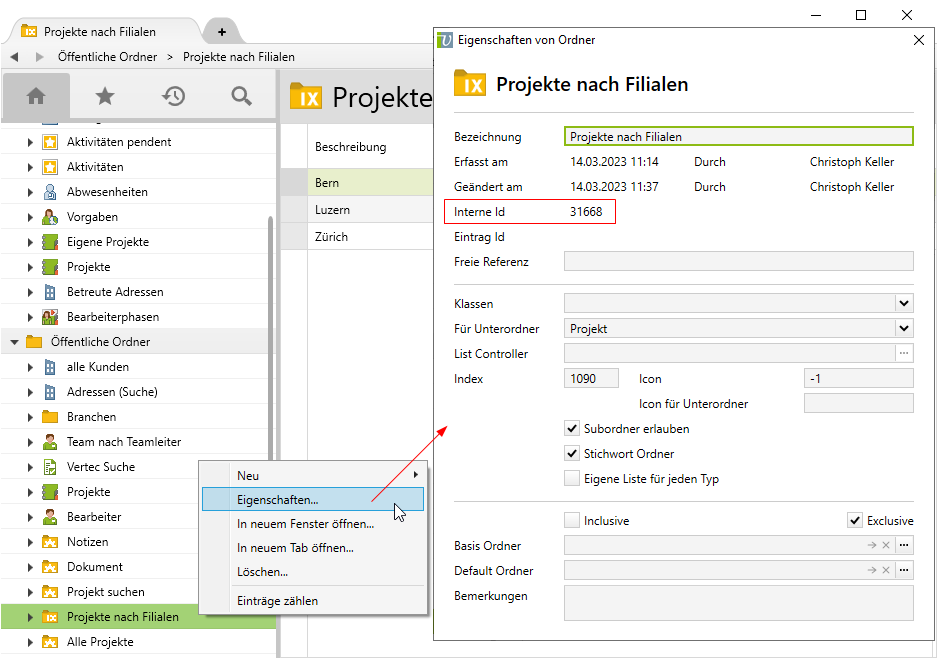The height and width of the screenshot is (659, 938).
Task: Open the Search magnifier icon
Action: pos(241,96)
